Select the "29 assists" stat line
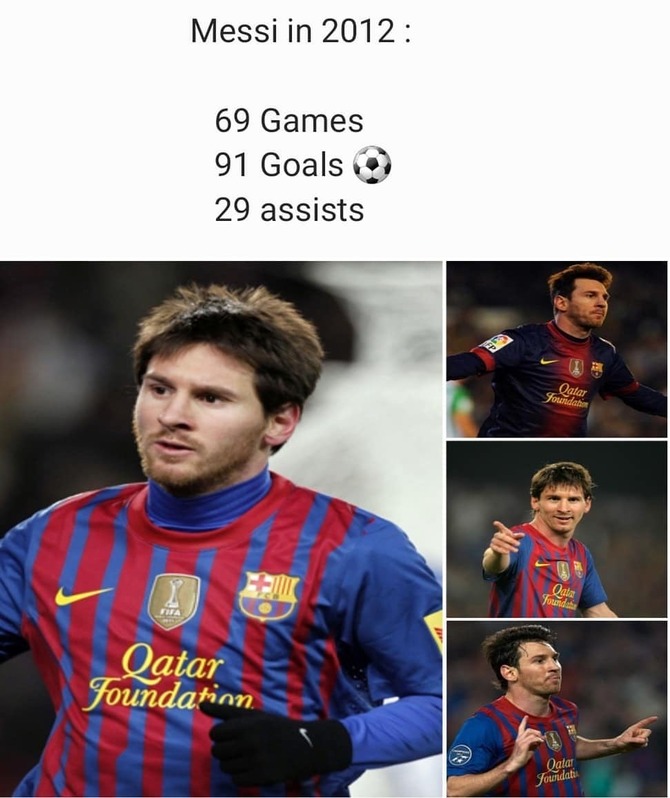Image resolution: width=670 pixels, height=798 pixels. tap(289, 210)
